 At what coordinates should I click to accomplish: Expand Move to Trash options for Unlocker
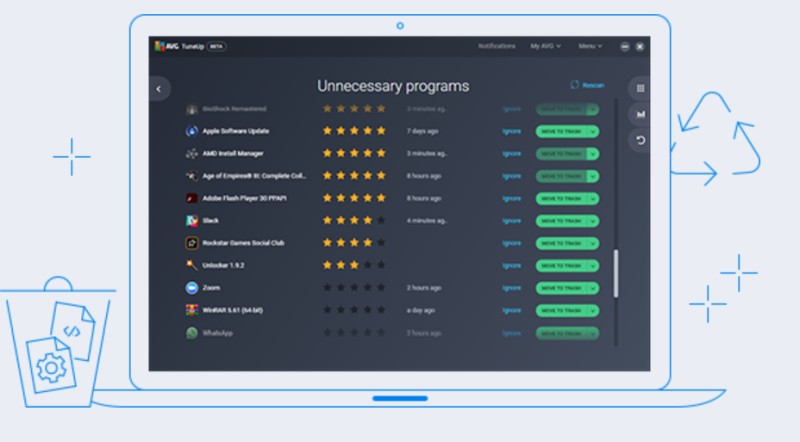(x=593, y=266)
